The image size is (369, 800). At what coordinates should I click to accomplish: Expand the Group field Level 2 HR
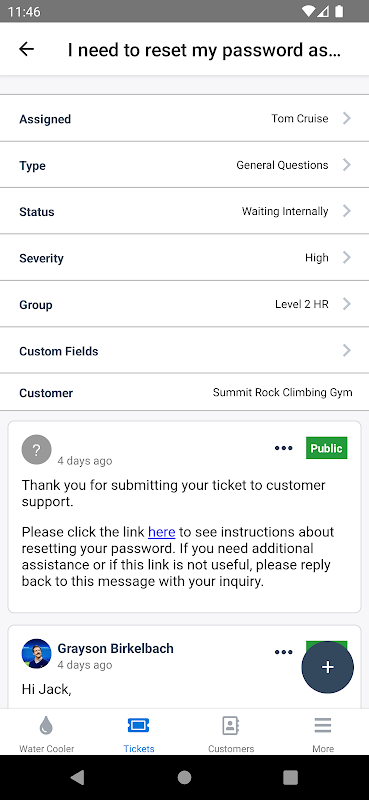(184, 304)
